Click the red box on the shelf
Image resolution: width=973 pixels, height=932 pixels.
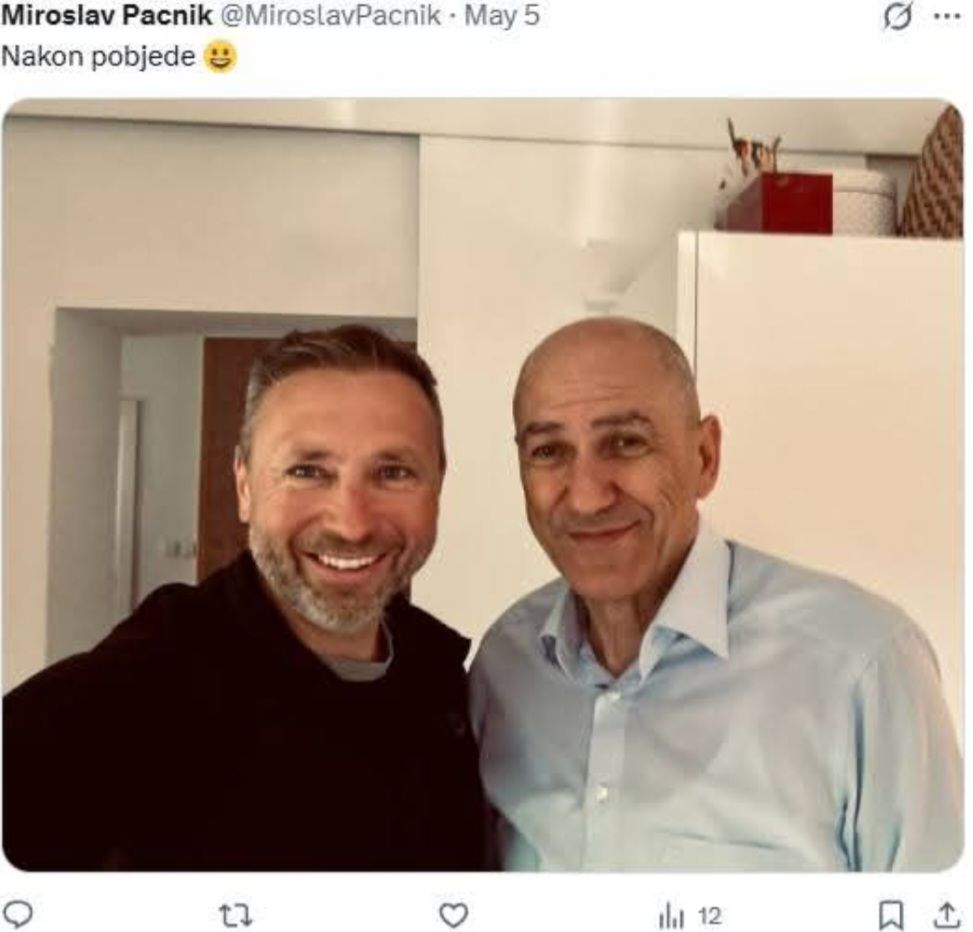tap(779, 202)
